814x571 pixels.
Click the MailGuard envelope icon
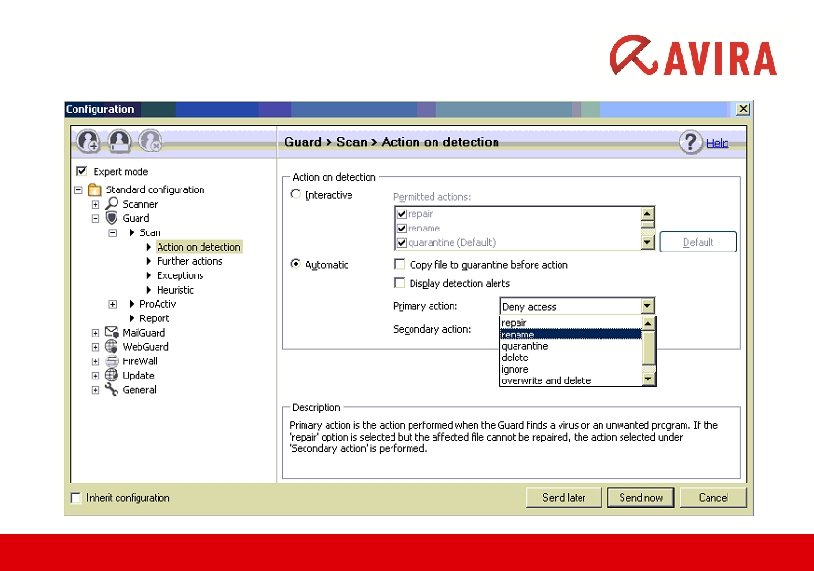(112, 332)
